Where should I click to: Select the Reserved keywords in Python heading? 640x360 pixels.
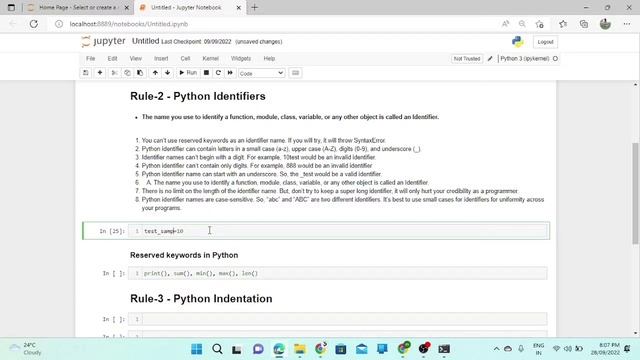coord(184,255)
